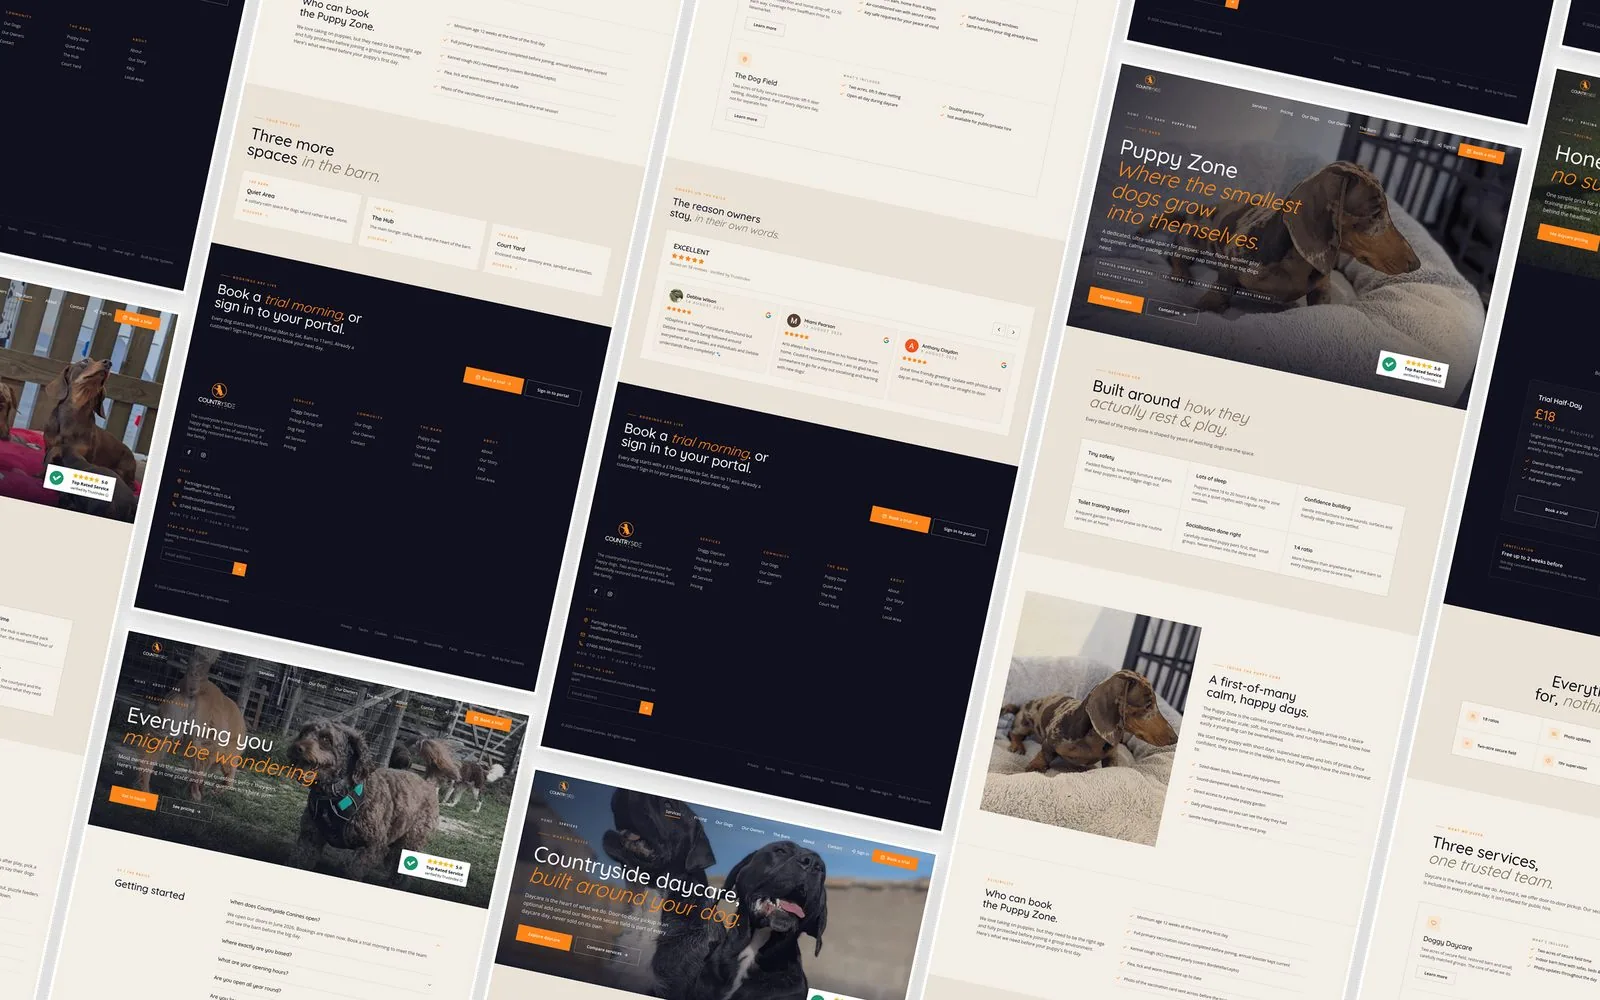Click Puppy Zone link in reviews page footer
Screen dimensions: 1600x1000
pos(835,578)
